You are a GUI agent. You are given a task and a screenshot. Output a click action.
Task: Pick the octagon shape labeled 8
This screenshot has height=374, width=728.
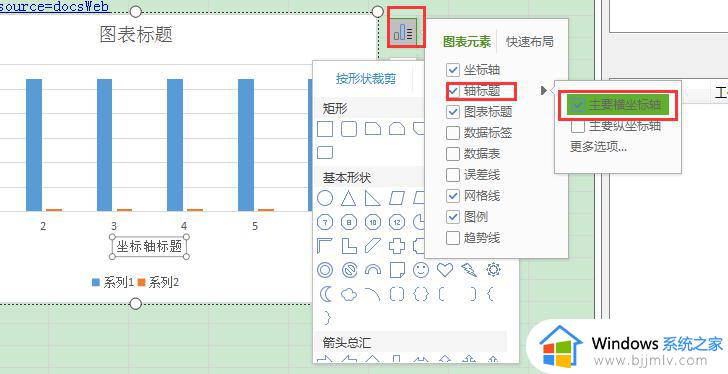349,222
